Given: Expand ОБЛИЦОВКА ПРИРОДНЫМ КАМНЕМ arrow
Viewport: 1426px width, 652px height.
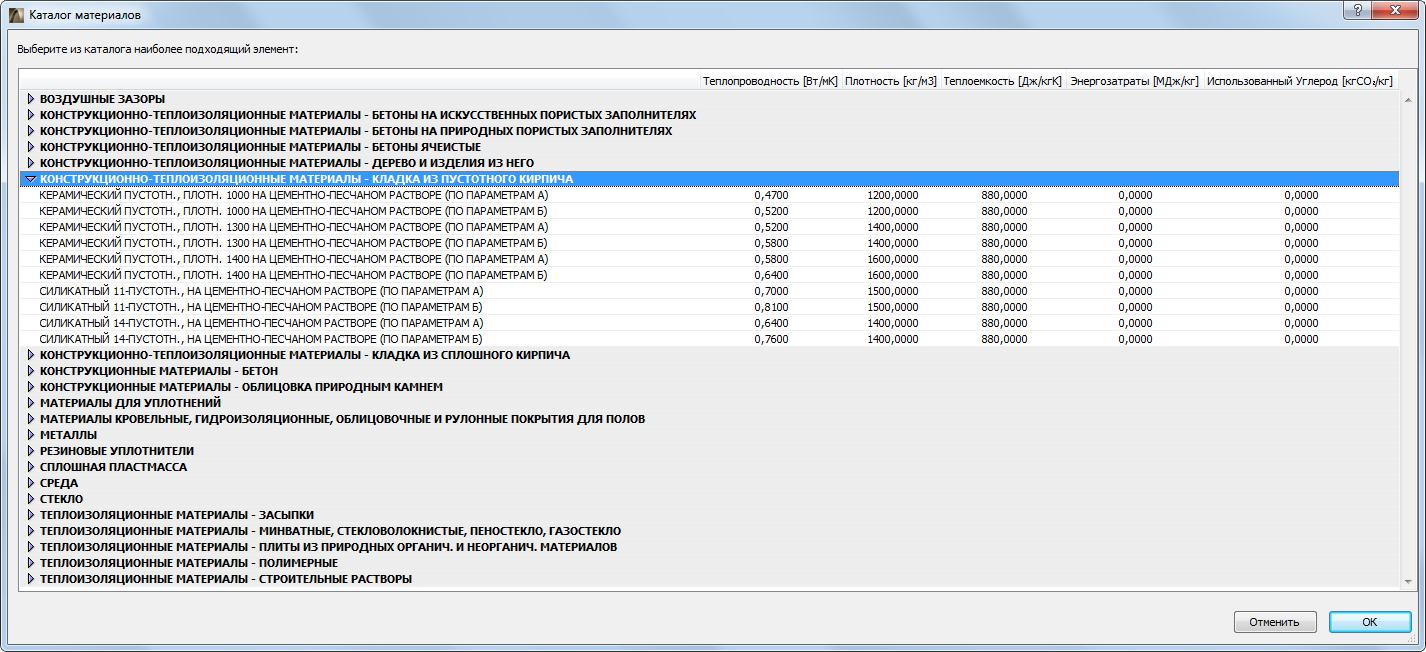Looking at the screenshot, I should pos(31,387).
